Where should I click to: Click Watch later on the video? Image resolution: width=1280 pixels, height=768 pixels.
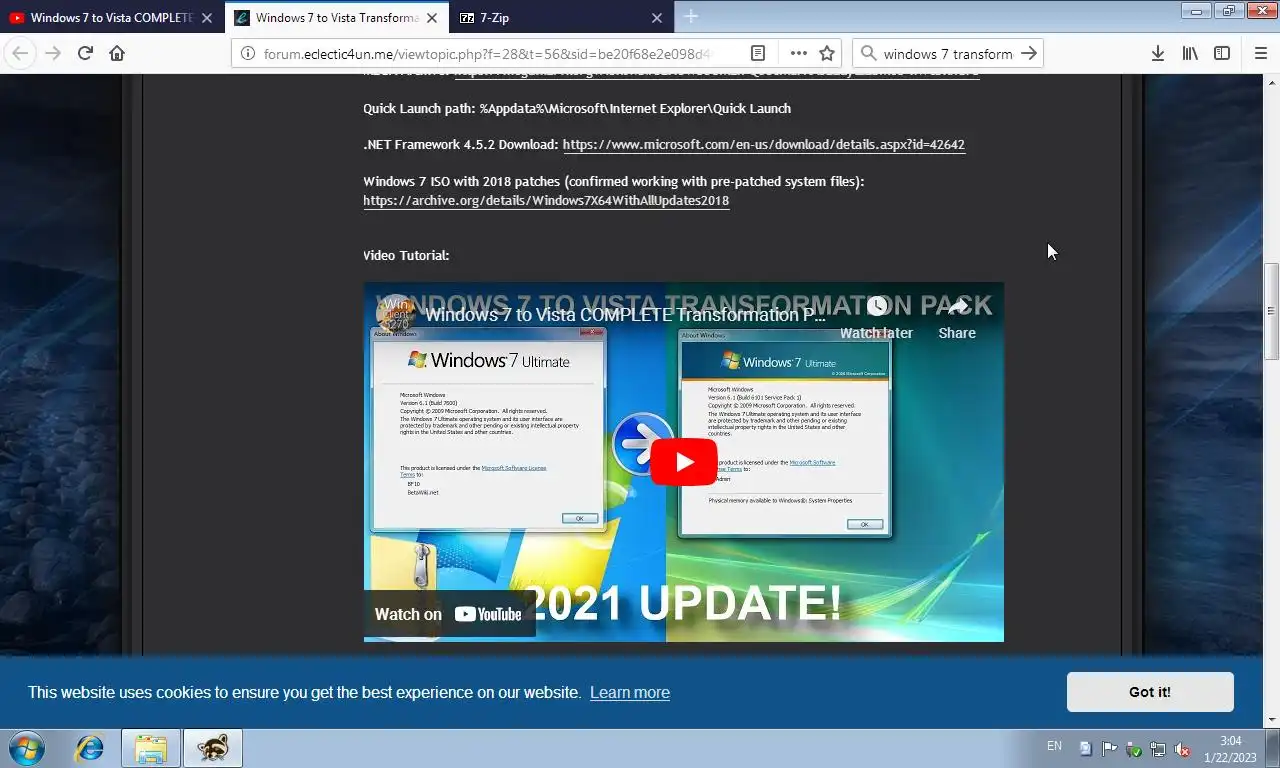tap(876, 318)
